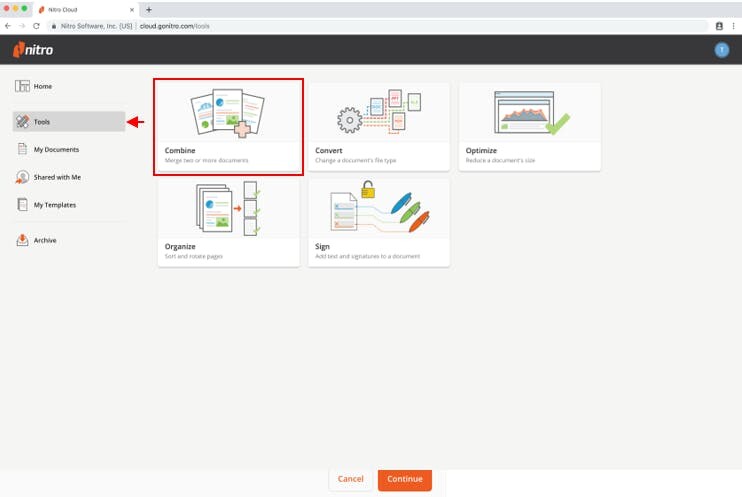The height and width of the screenshot is (497, 742).
Task: Choose the Convert file type tool
Action: click(379, 127)
